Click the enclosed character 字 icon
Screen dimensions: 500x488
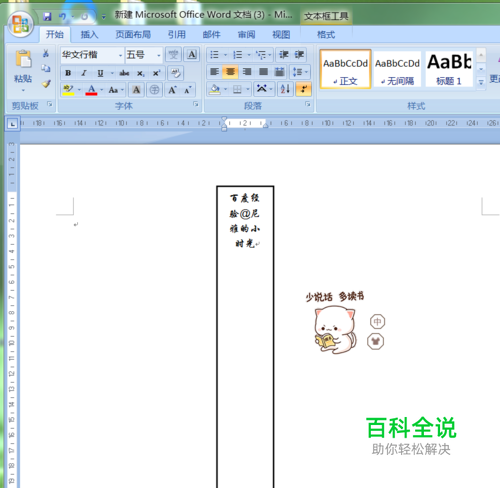(x=154, y=90)
